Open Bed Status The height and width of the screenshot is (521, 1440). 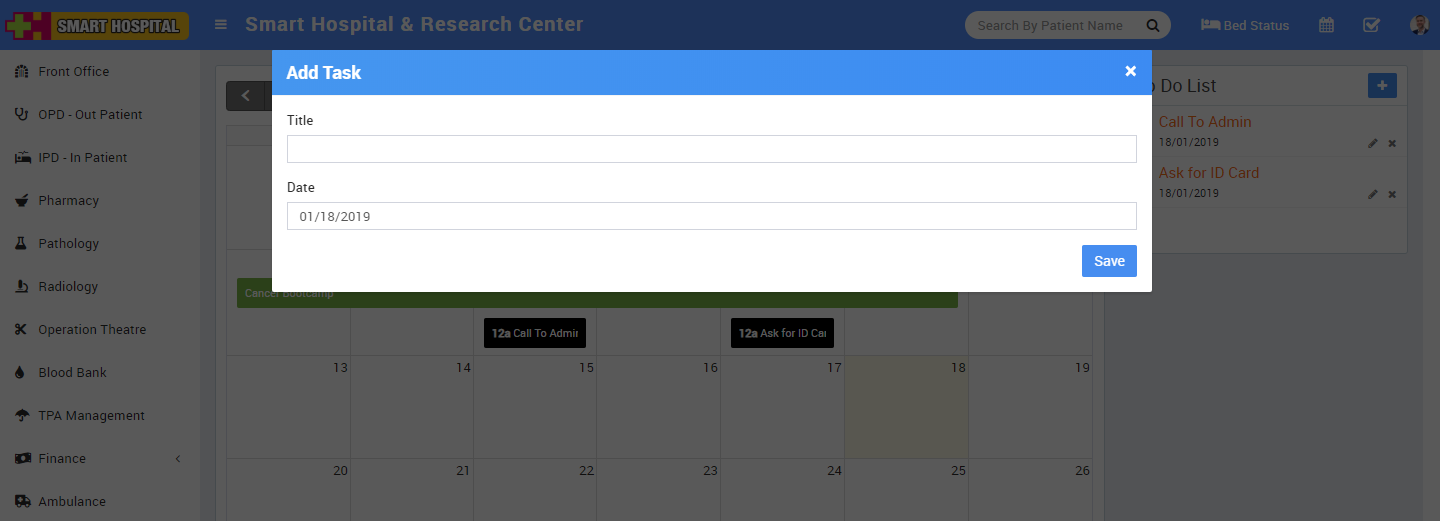tap(1245, 26)
